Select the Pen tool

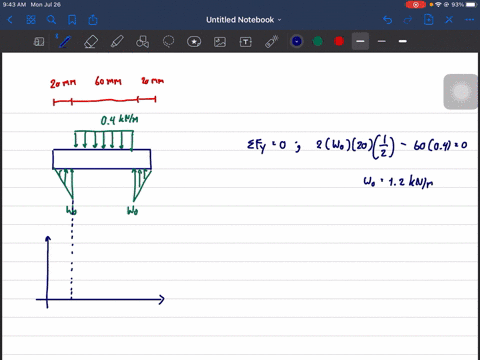click(64, 42)
